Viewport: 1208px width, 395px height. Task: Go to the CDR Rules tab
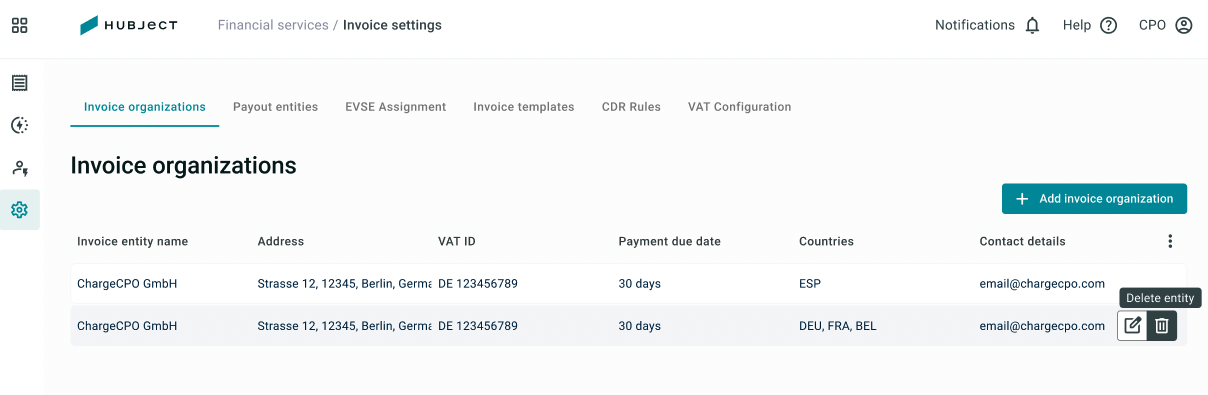tap(631, 107)
